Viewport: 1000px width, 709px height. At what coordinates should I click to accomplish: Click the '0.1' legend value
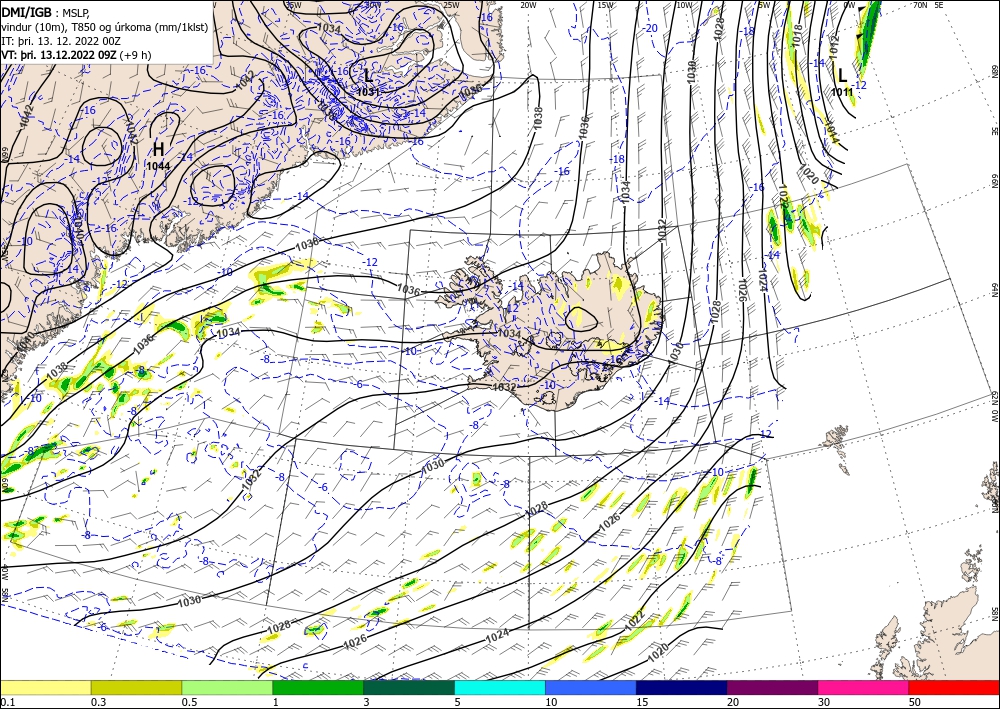[7, 702]
